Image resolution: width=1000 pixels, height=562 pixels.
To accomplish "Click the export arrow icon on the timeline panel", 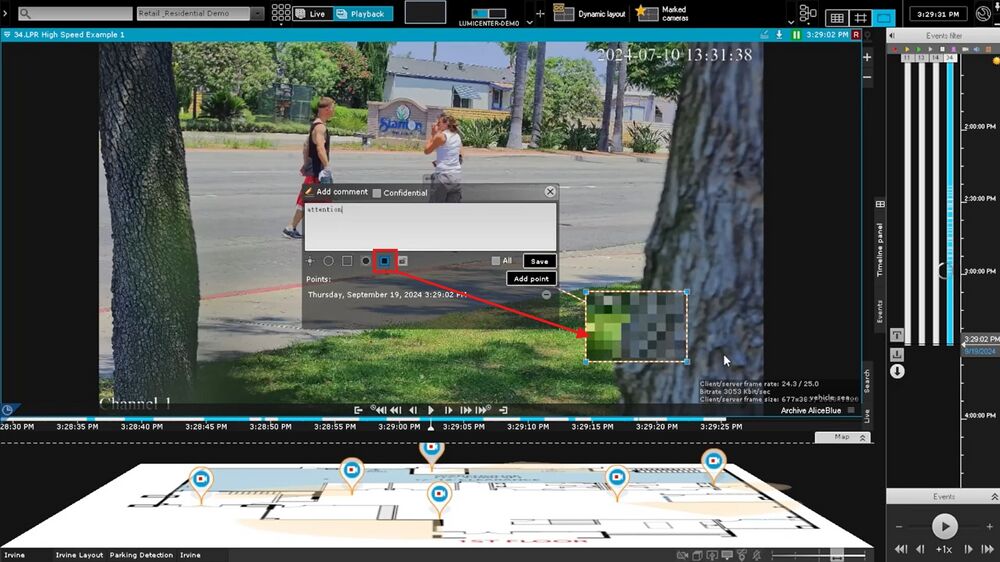I will [x=897, y=354].
